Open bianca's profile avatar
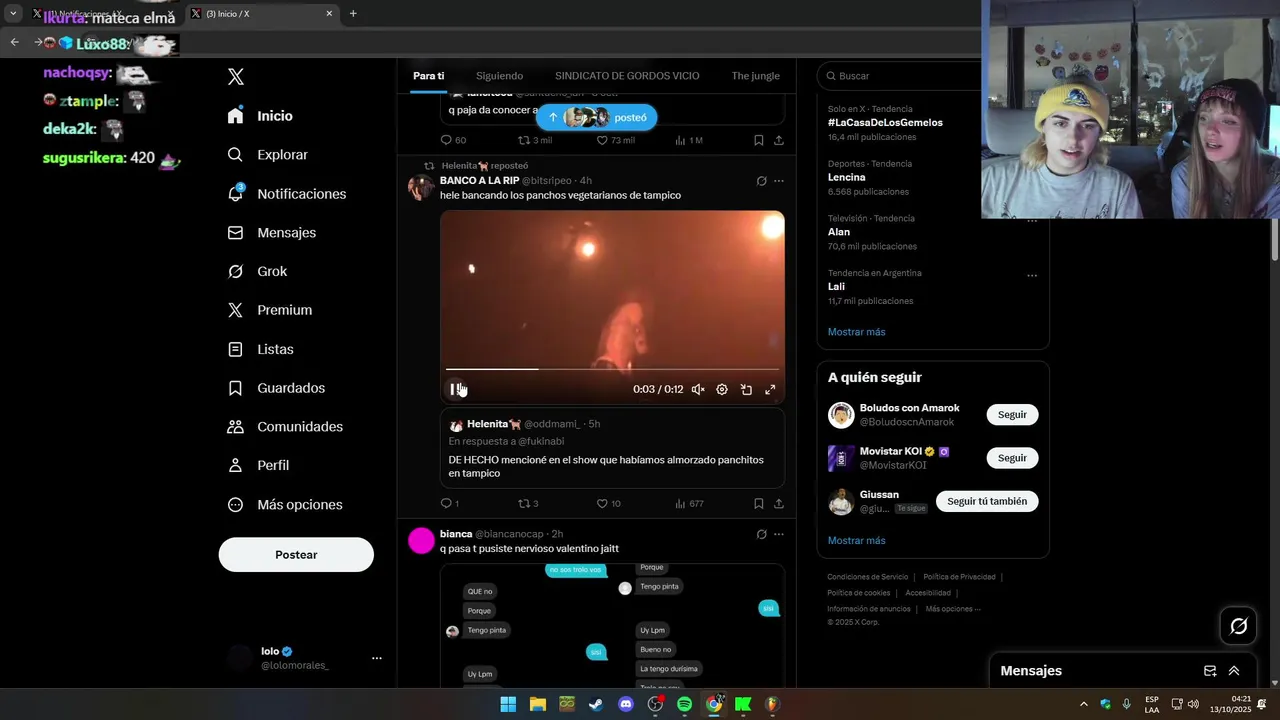 pyautogui.click(x=422, y=541)
